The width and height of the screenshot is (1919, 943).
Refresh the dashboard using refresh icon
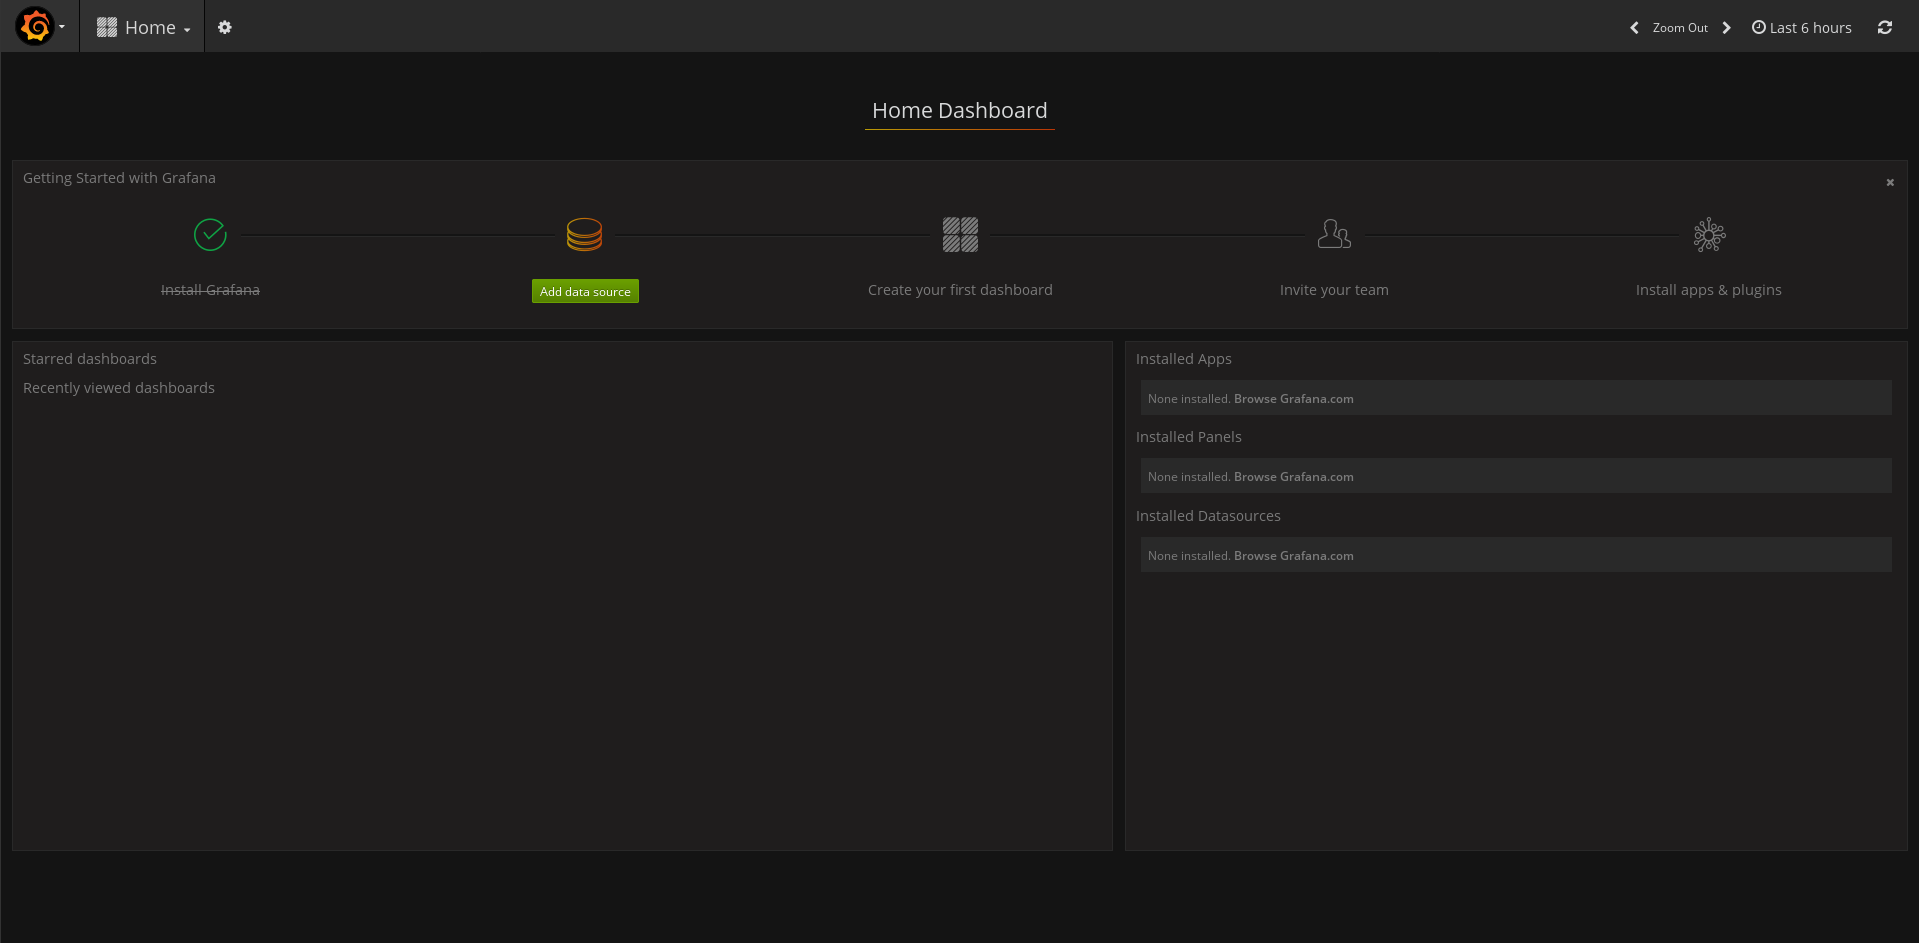[x=1885, y=28]
